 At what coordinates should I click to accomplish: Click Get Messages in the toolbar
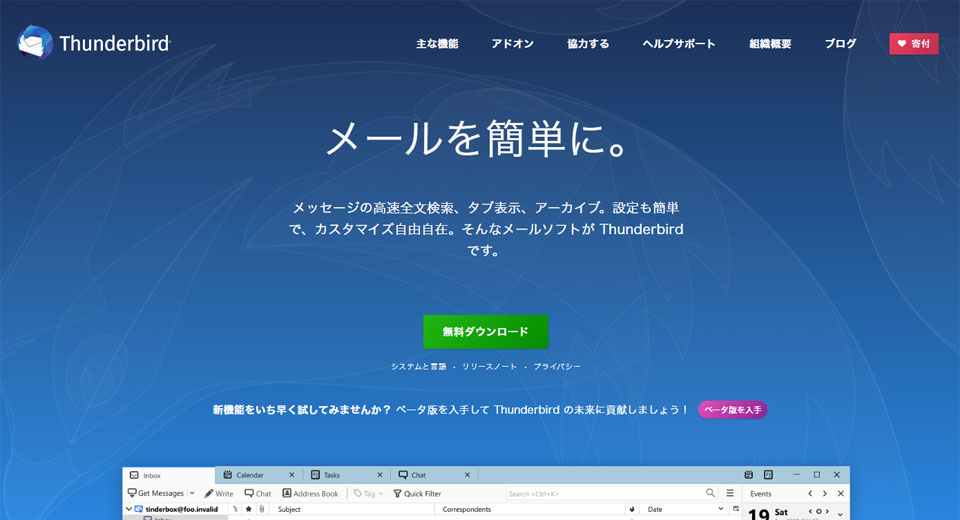156,493
